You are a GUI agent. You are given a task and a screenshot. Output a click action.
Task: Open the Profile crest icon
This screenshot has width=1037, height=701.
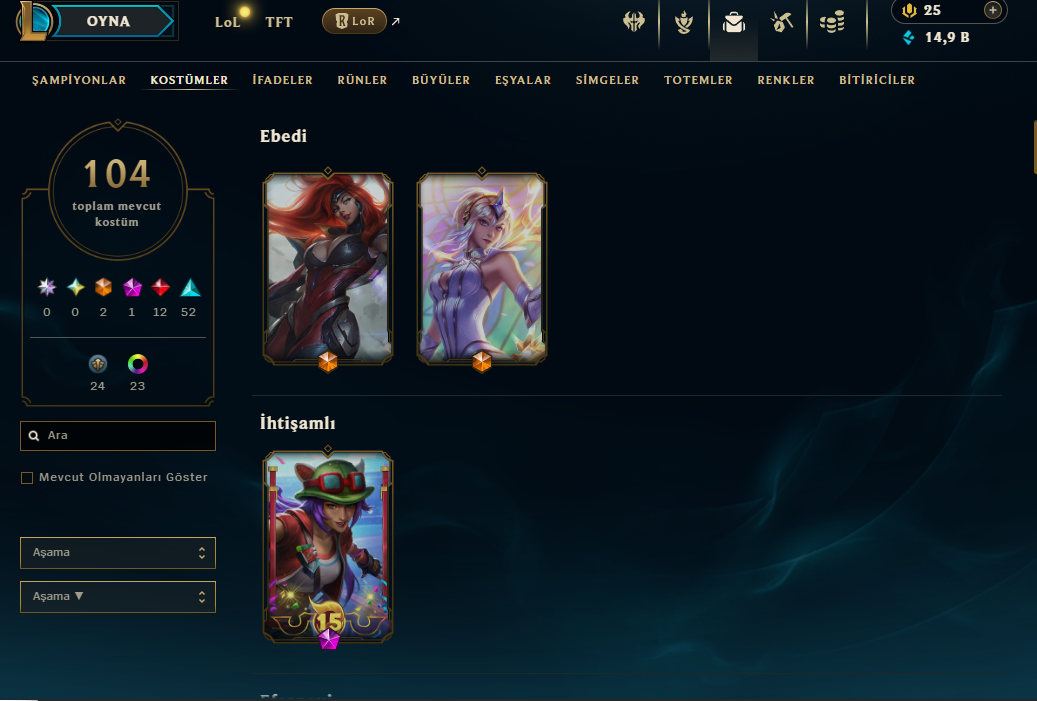coord(684,22)
